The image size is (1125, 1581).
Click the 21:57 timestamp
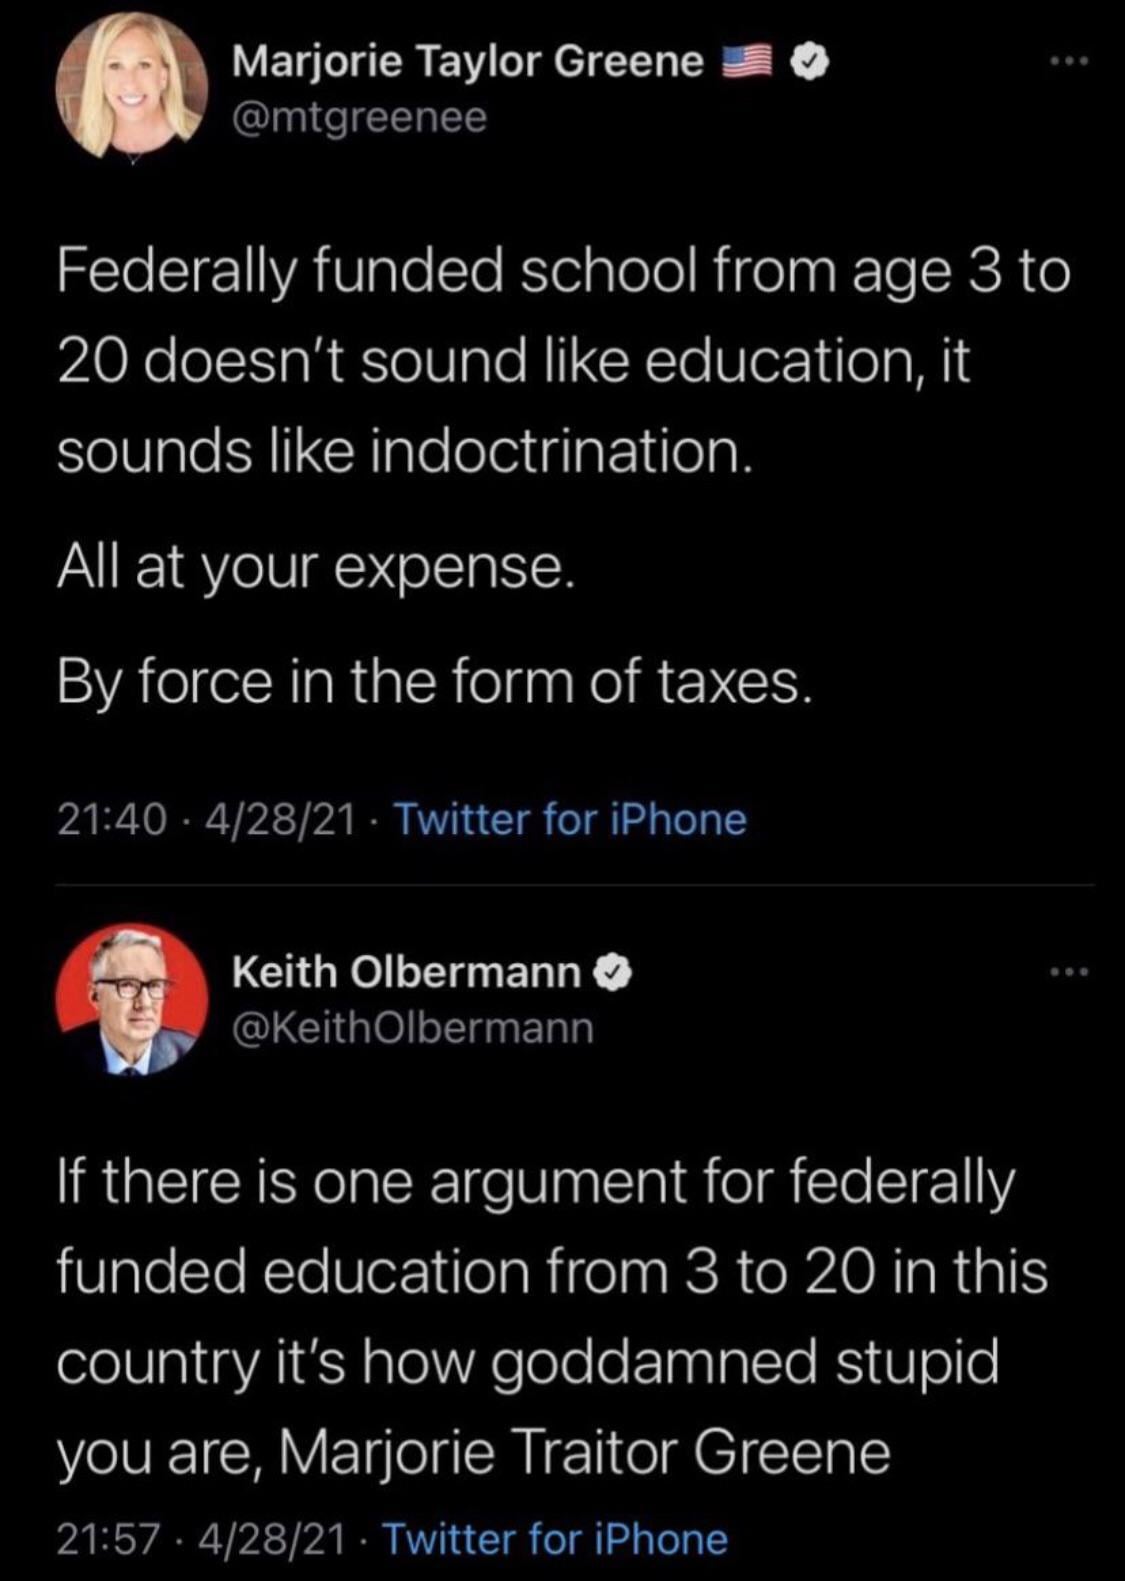click(109, 1539)
